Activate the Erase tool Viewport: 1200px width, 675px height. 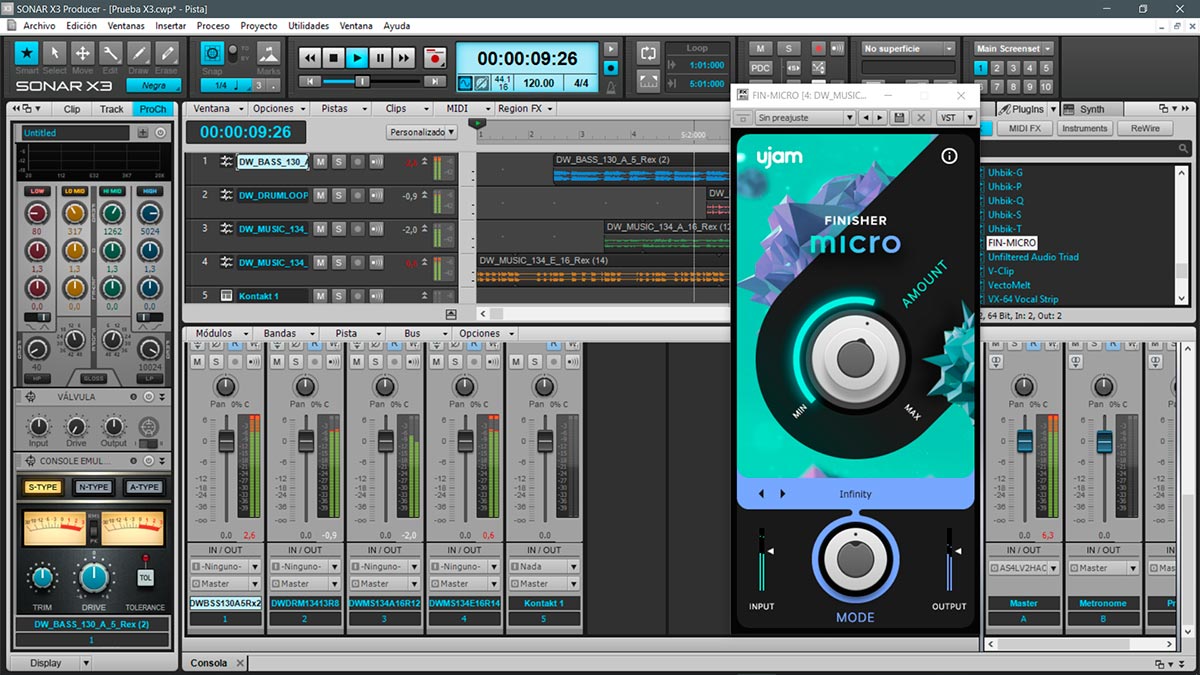click(x=166, y=53)
